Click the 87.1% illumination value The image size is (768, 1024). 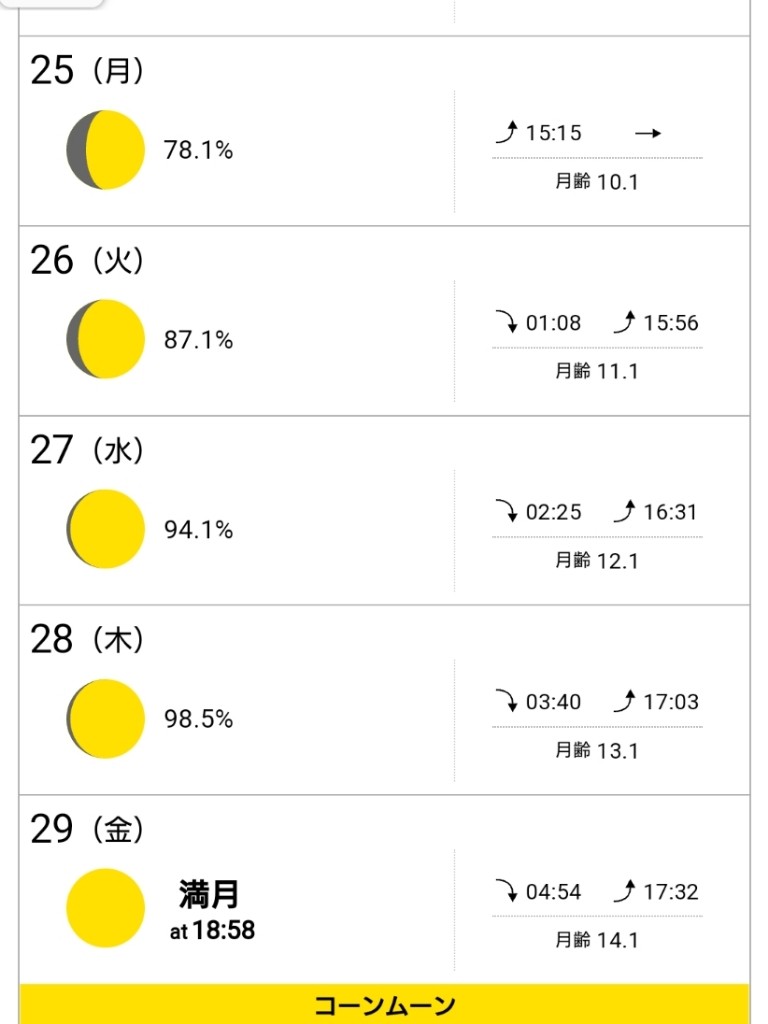(199, 340)
